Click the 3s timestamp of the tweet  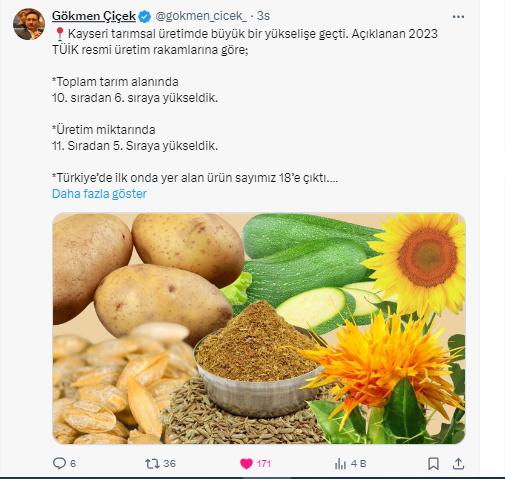pos(263,16)
